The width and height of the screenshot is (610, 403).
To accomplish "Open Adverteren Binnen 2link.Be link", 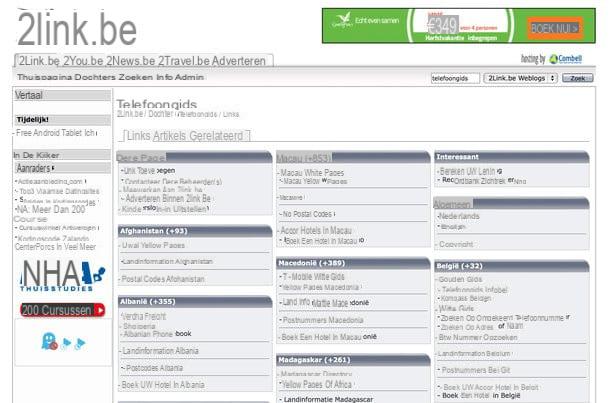I will point(168,199).
